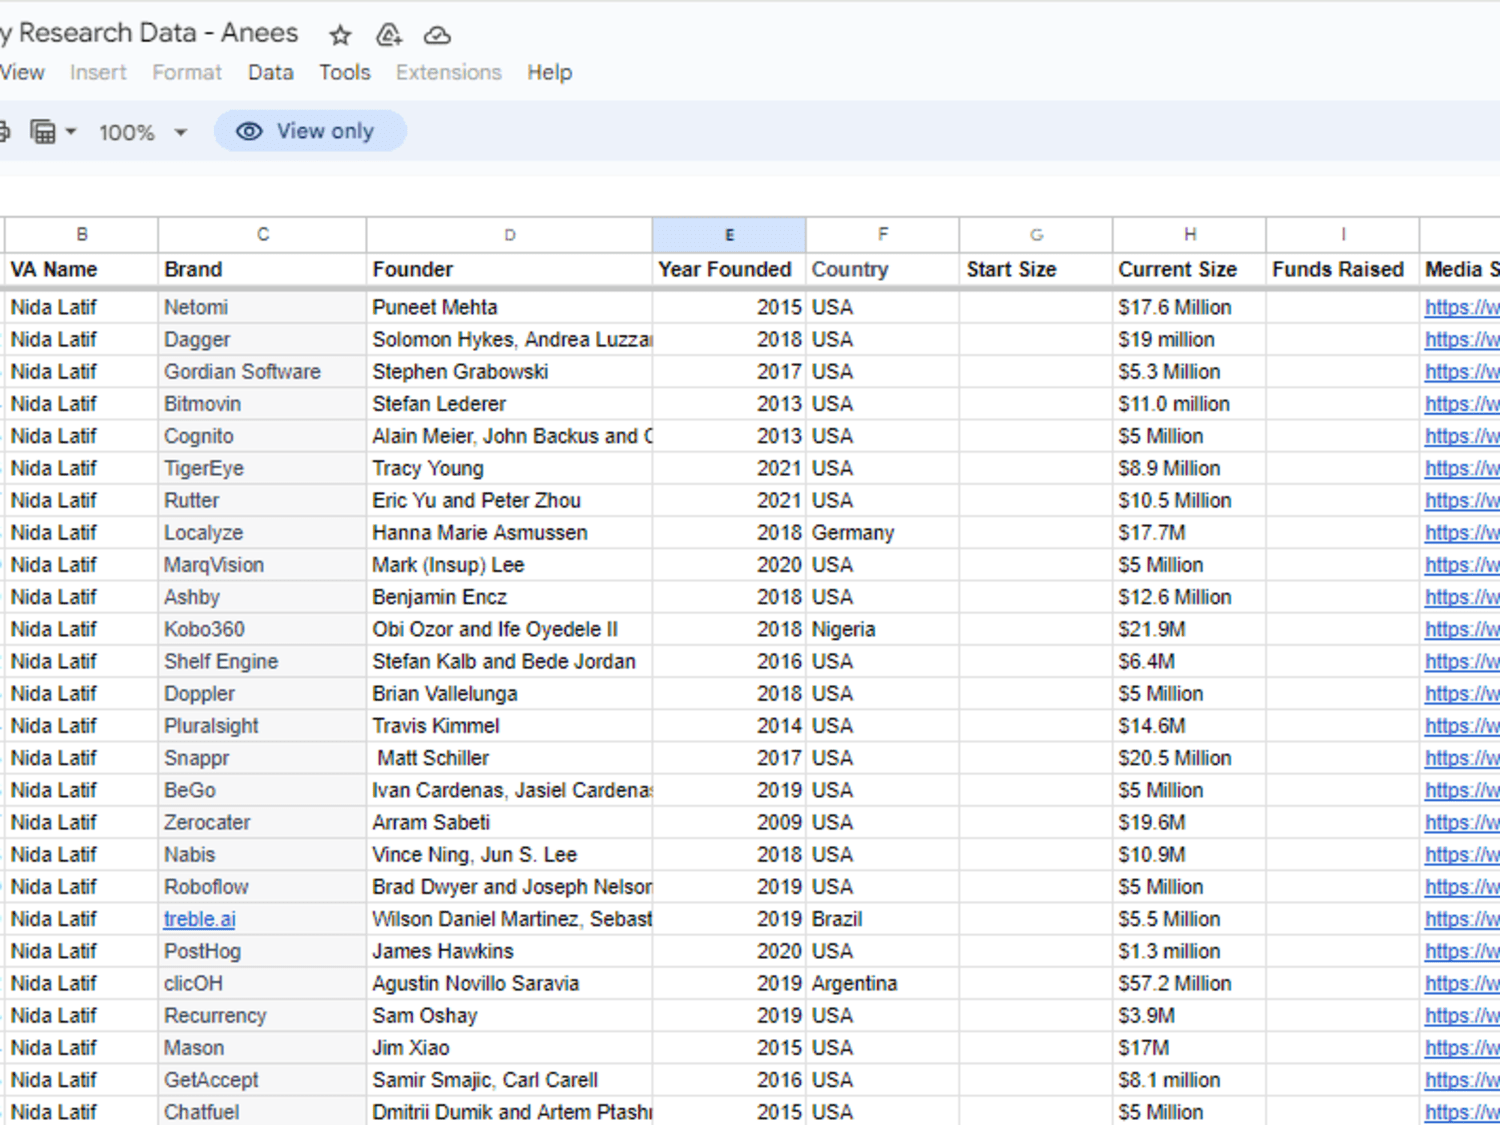Open the media link in the Netomi row
The height and width of the screenshot is (1125, 1500).
tap(1462, 307)
